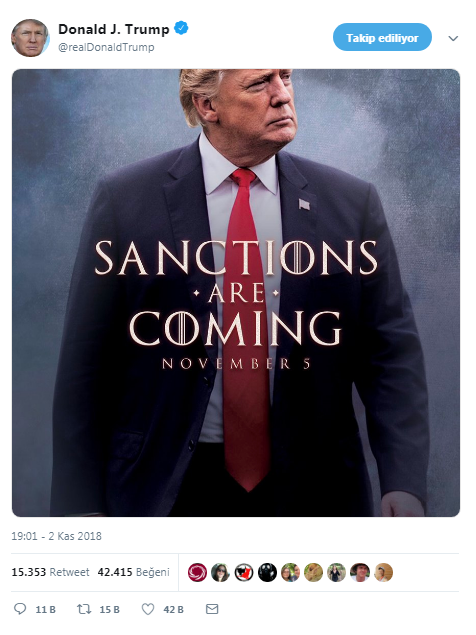Click the 15 B retweet count
476x635 pixels.
[x=109, y=609]
